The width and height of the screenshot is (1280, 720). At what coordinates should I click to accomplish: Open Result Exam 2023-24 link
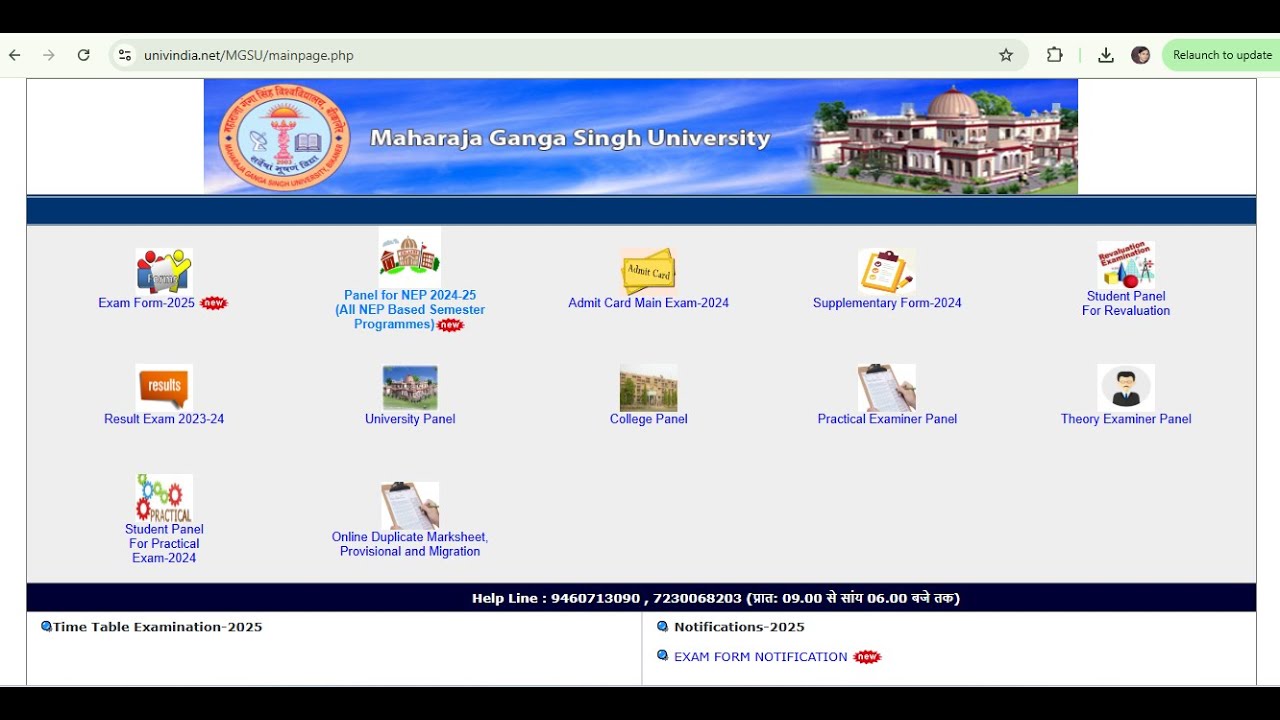pos(164,419)
